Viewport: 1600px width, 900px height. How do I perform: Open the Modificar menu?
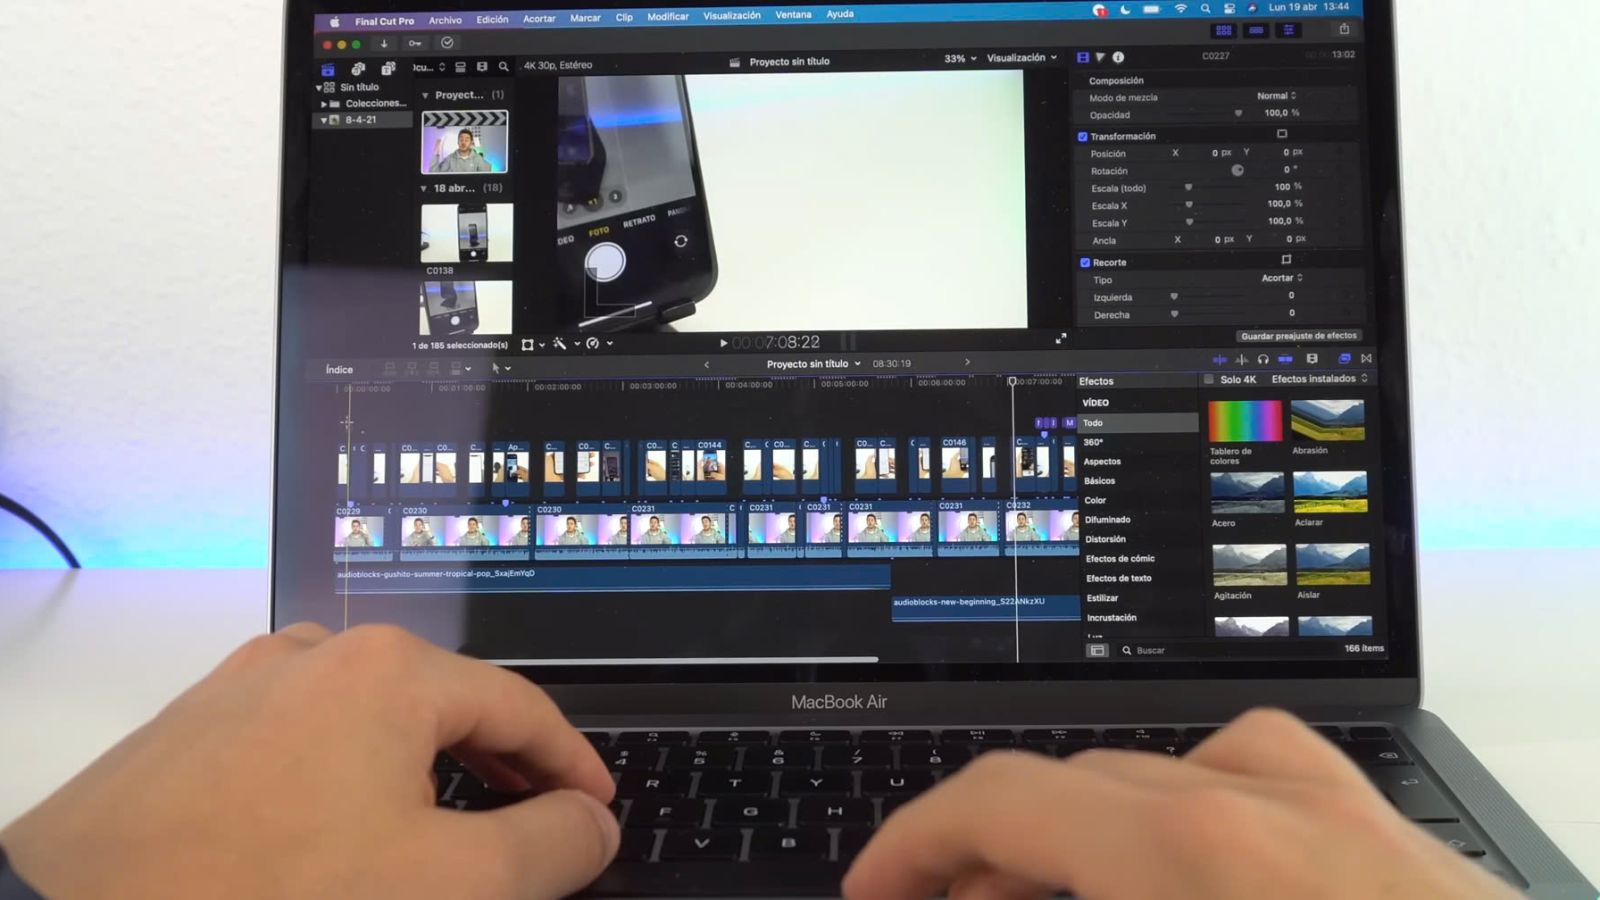[668, 17]
